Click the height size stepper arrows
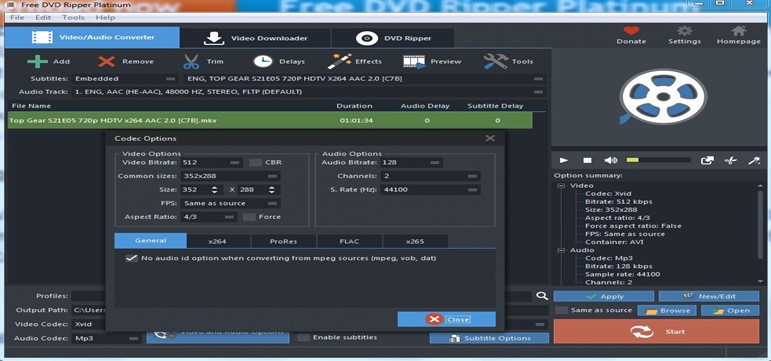 coord(271,190)
